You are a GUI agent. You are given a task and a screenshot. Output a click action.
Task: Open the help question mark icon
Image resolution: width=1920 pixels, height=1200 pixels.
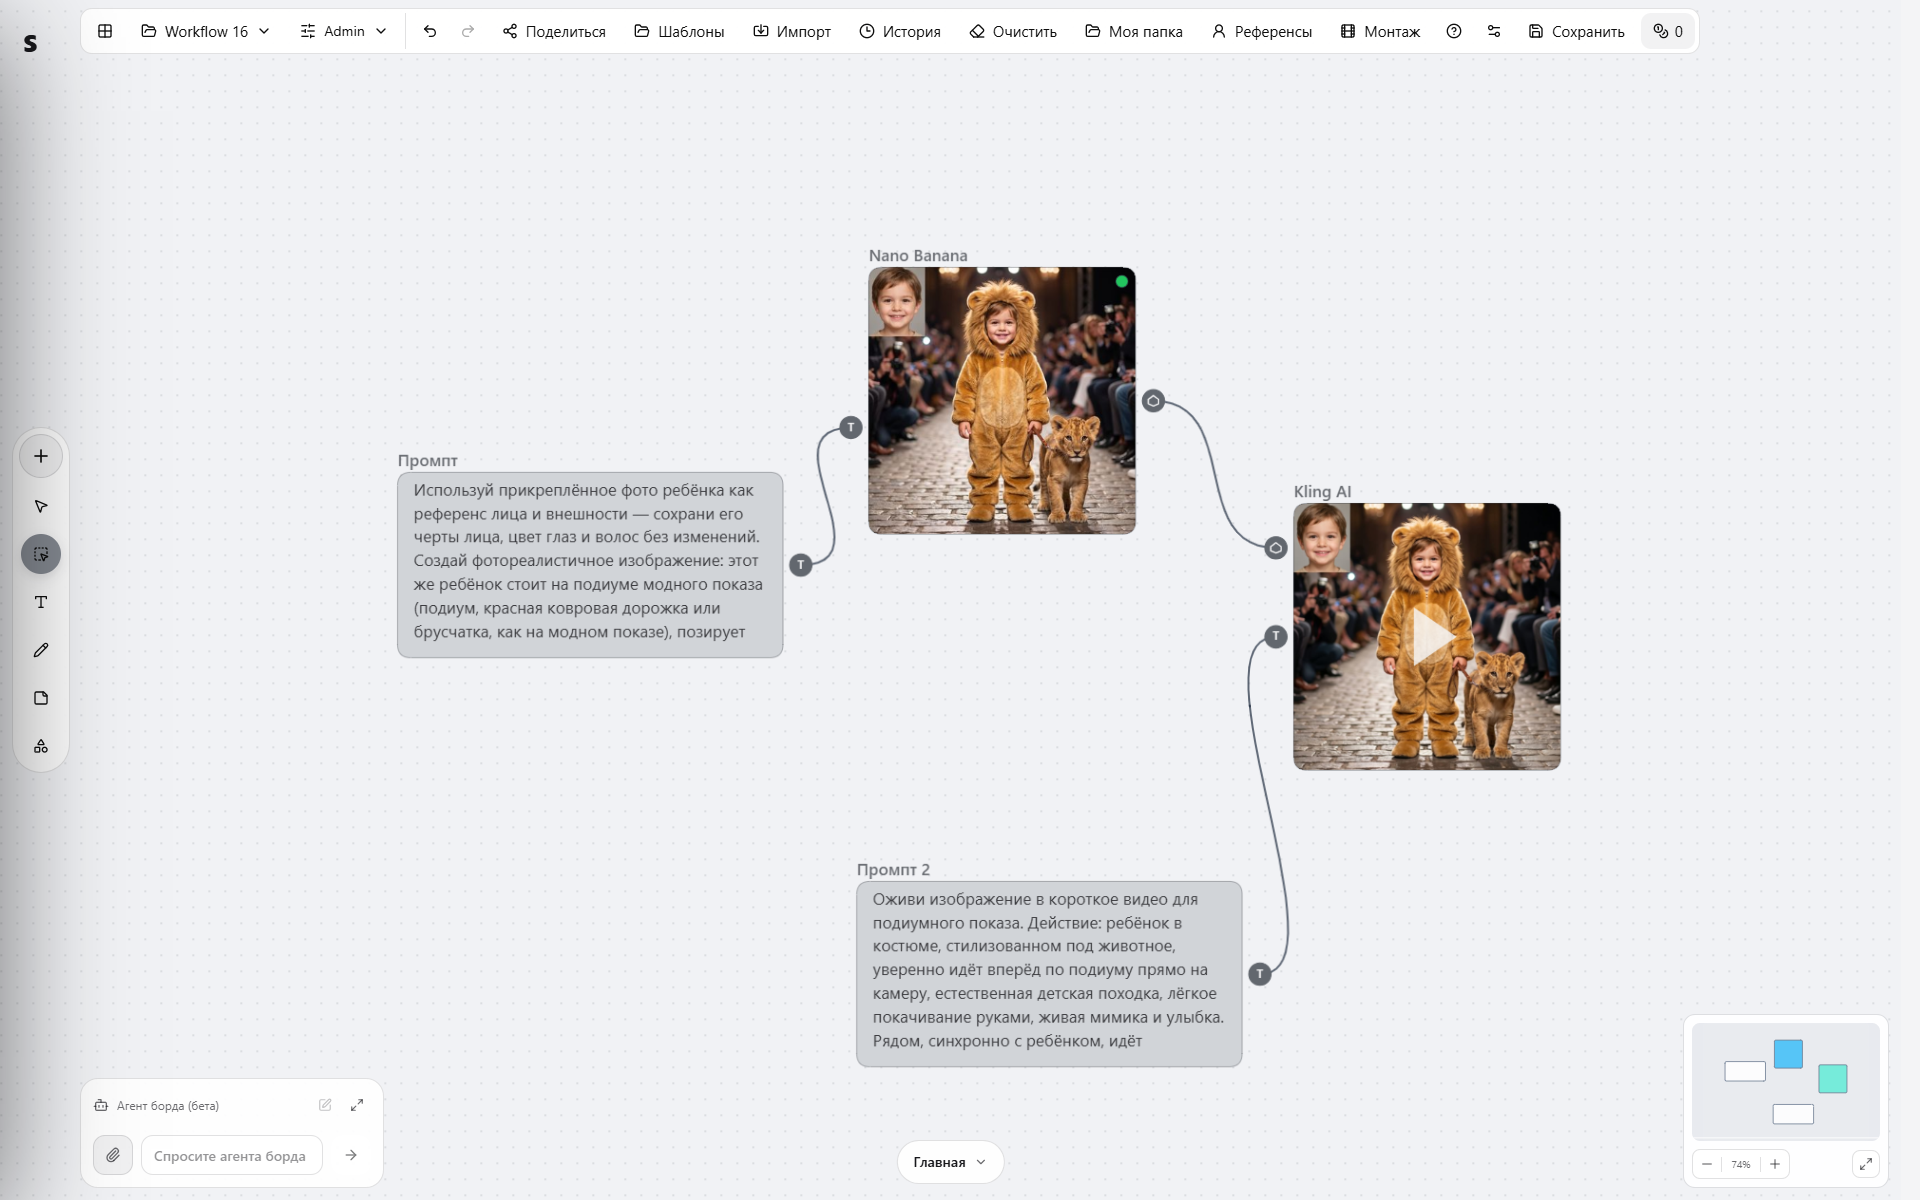point(1454,31)
